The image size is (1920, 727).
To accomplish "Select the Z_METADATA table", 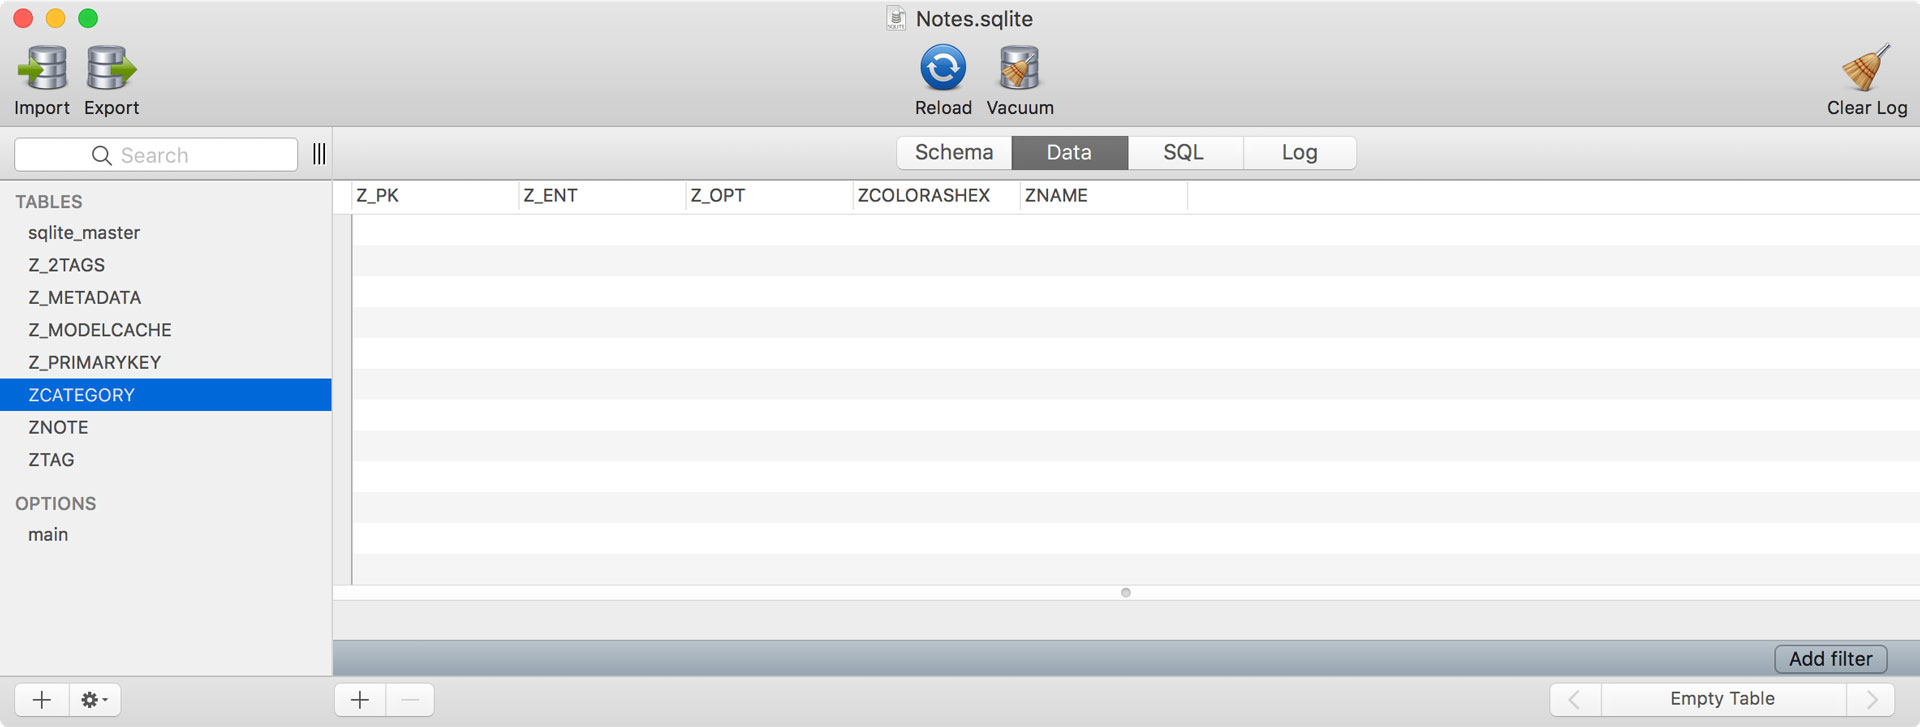I will (165, 298).
